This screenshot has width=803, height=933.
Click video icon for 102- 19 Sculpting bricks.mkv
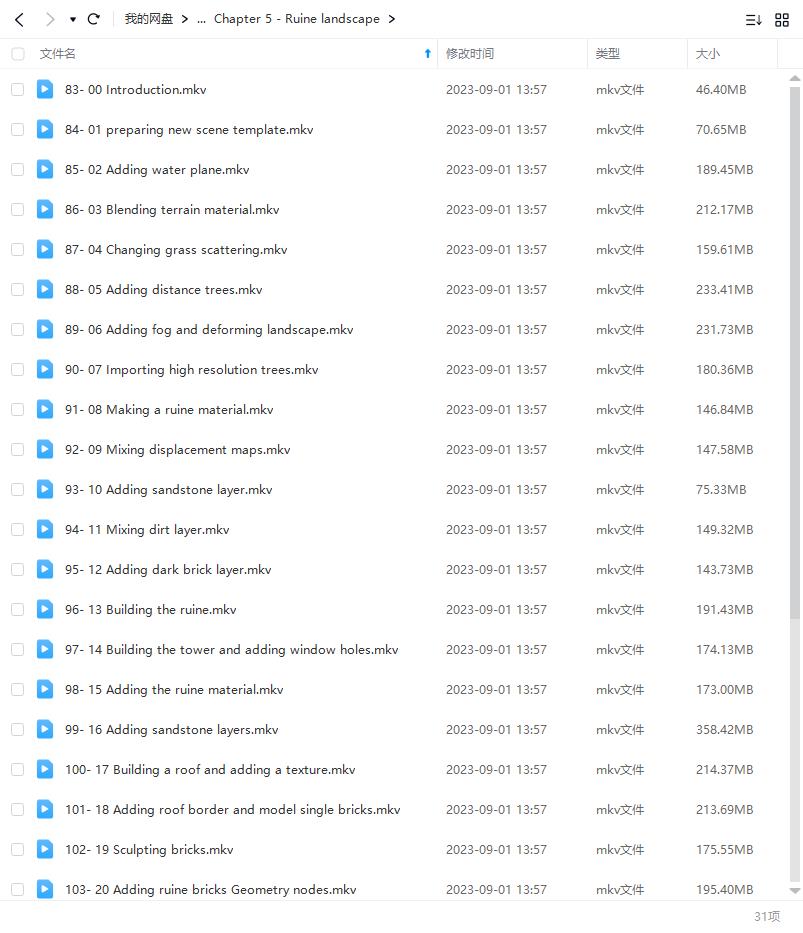tap(45, 849)
